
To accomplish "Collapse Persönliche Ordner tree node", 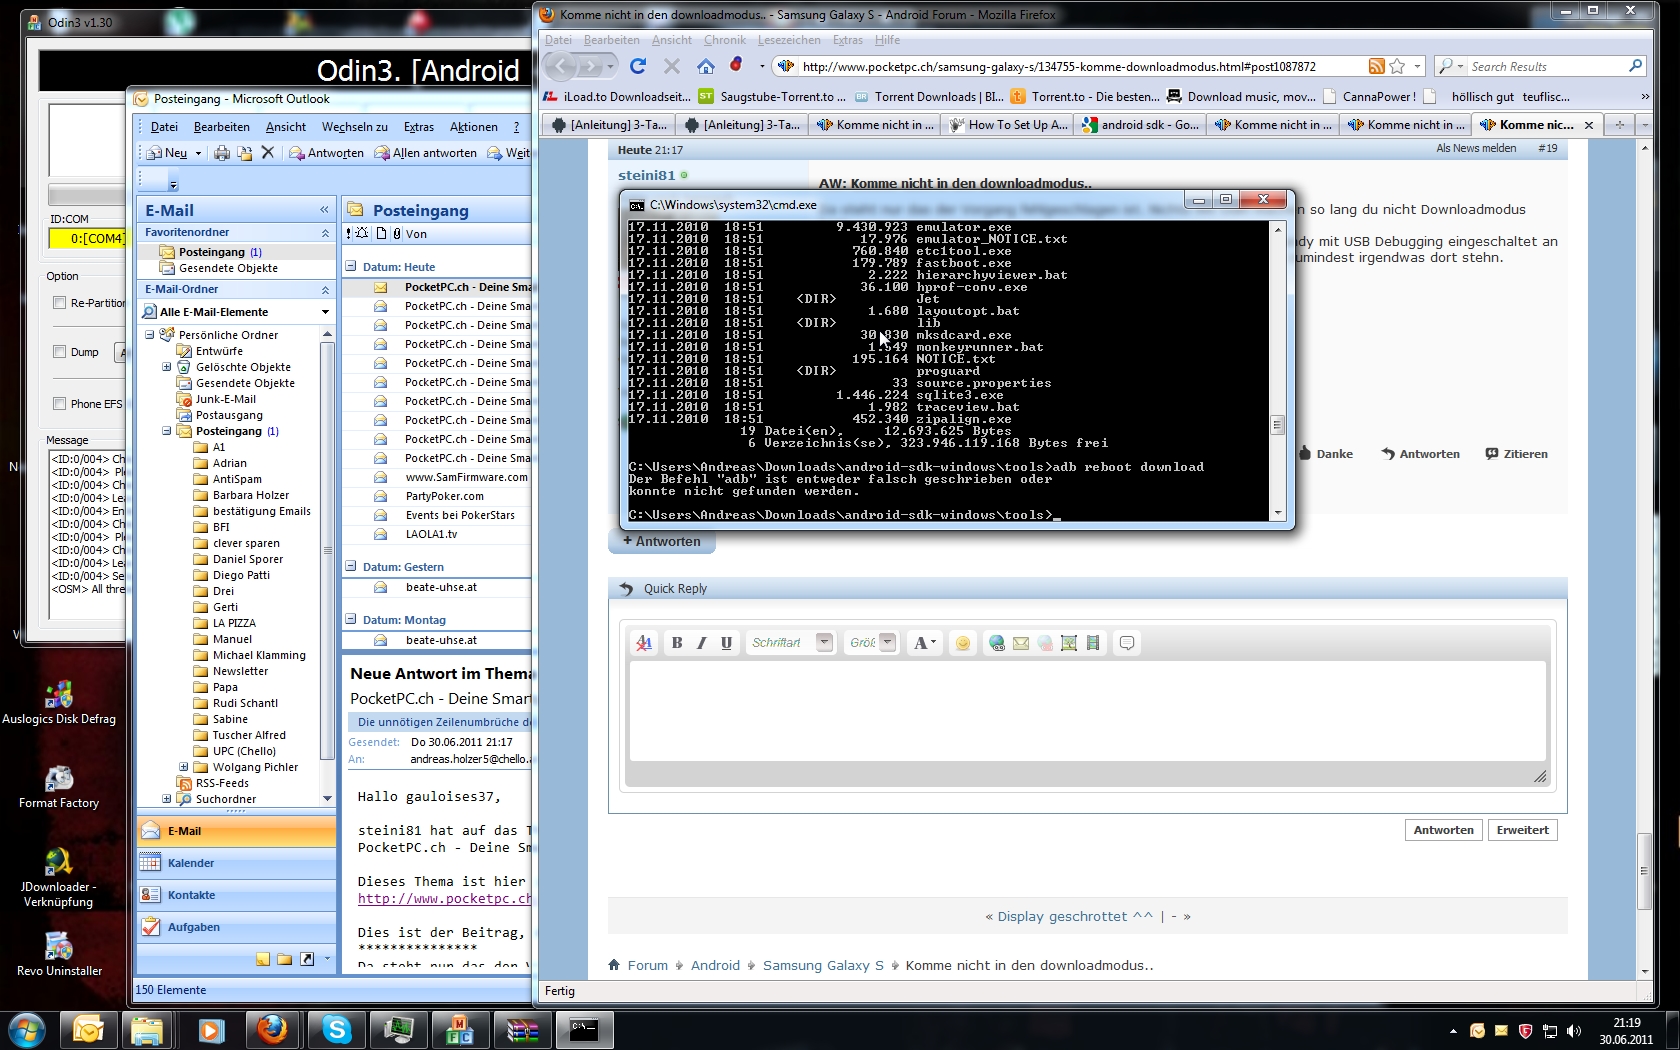I will pos(150,335).
